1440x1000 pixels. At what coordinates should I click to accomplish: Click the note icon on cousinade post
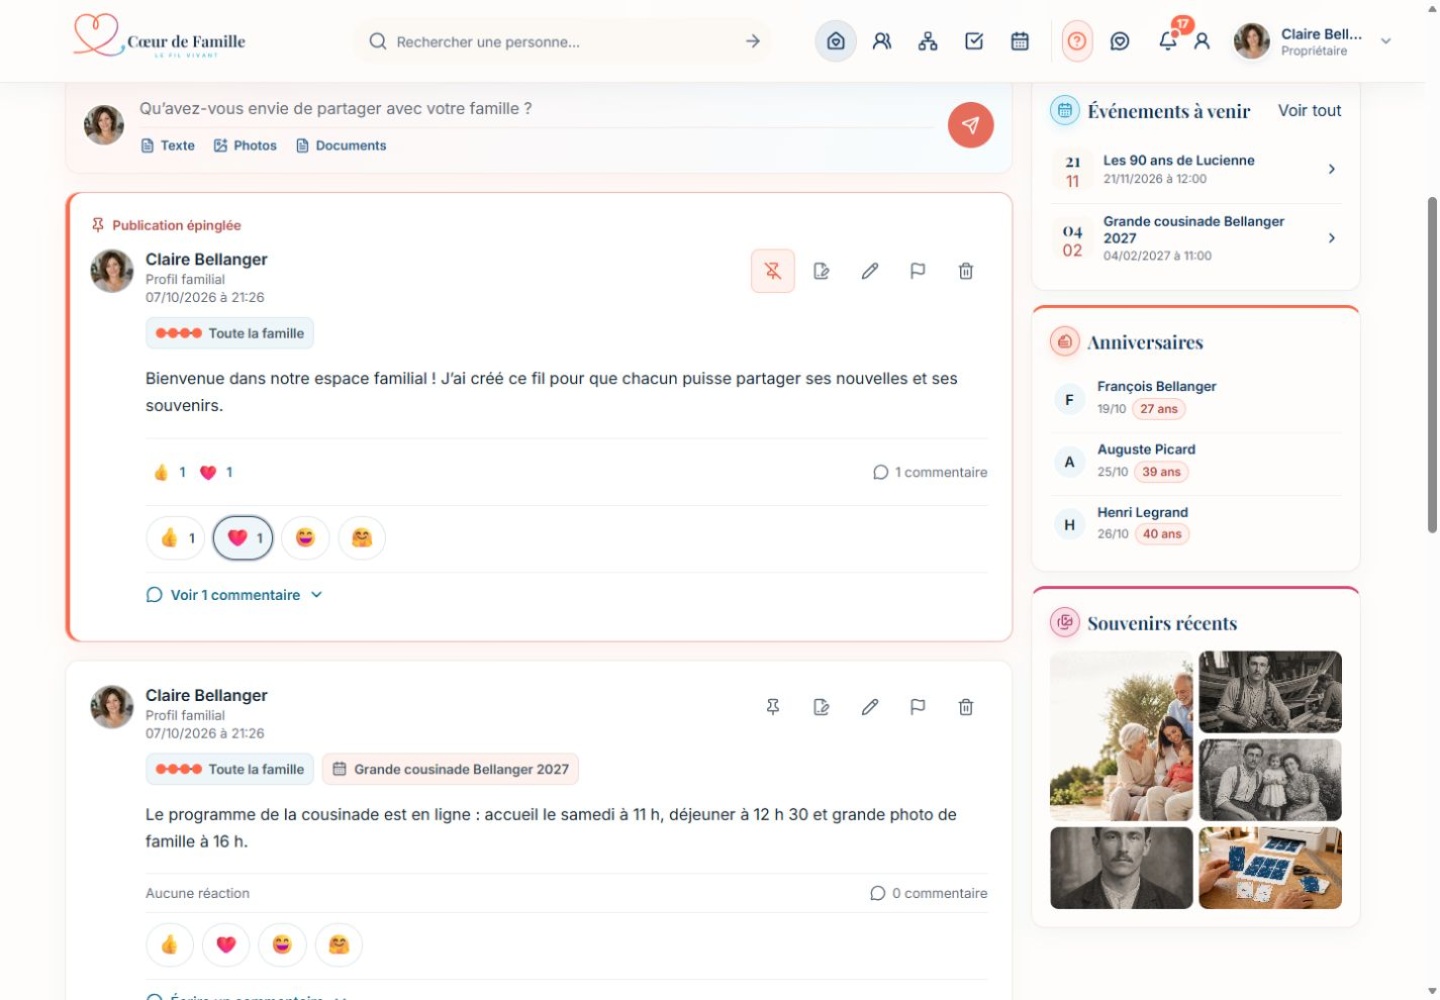(822, 707)
